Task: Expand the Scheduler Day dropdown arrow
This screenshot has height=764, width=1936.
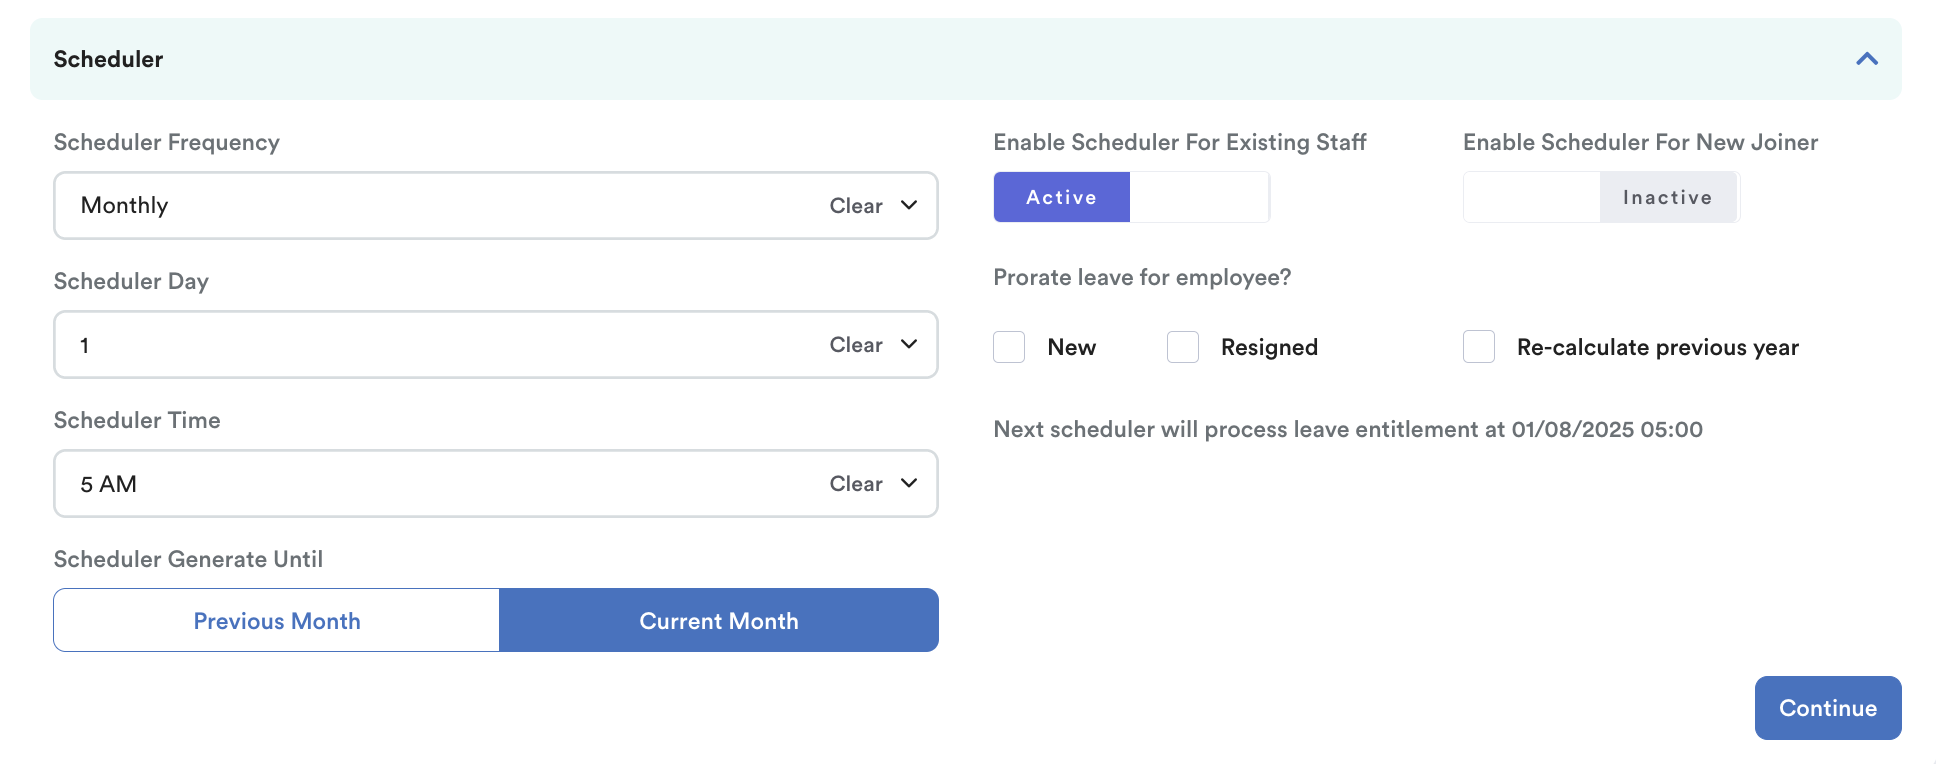Action: point(909,344)
